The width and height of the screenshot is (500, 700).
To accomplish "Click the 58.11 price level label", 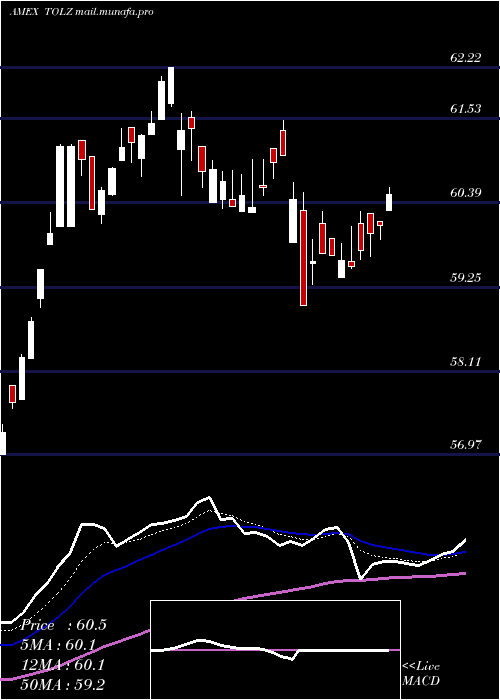I will (466, 362).
